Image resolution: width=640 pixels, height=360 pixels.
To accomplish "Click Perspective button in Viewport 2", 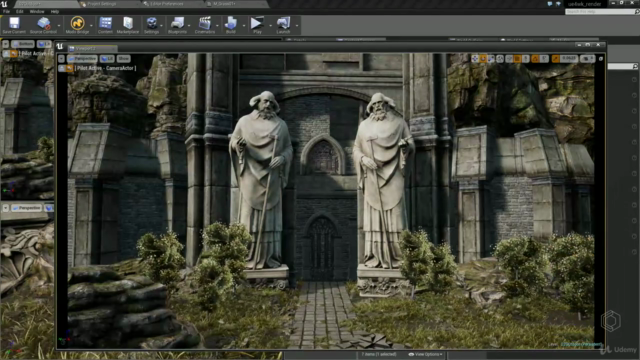I will [x=82, y=59].
